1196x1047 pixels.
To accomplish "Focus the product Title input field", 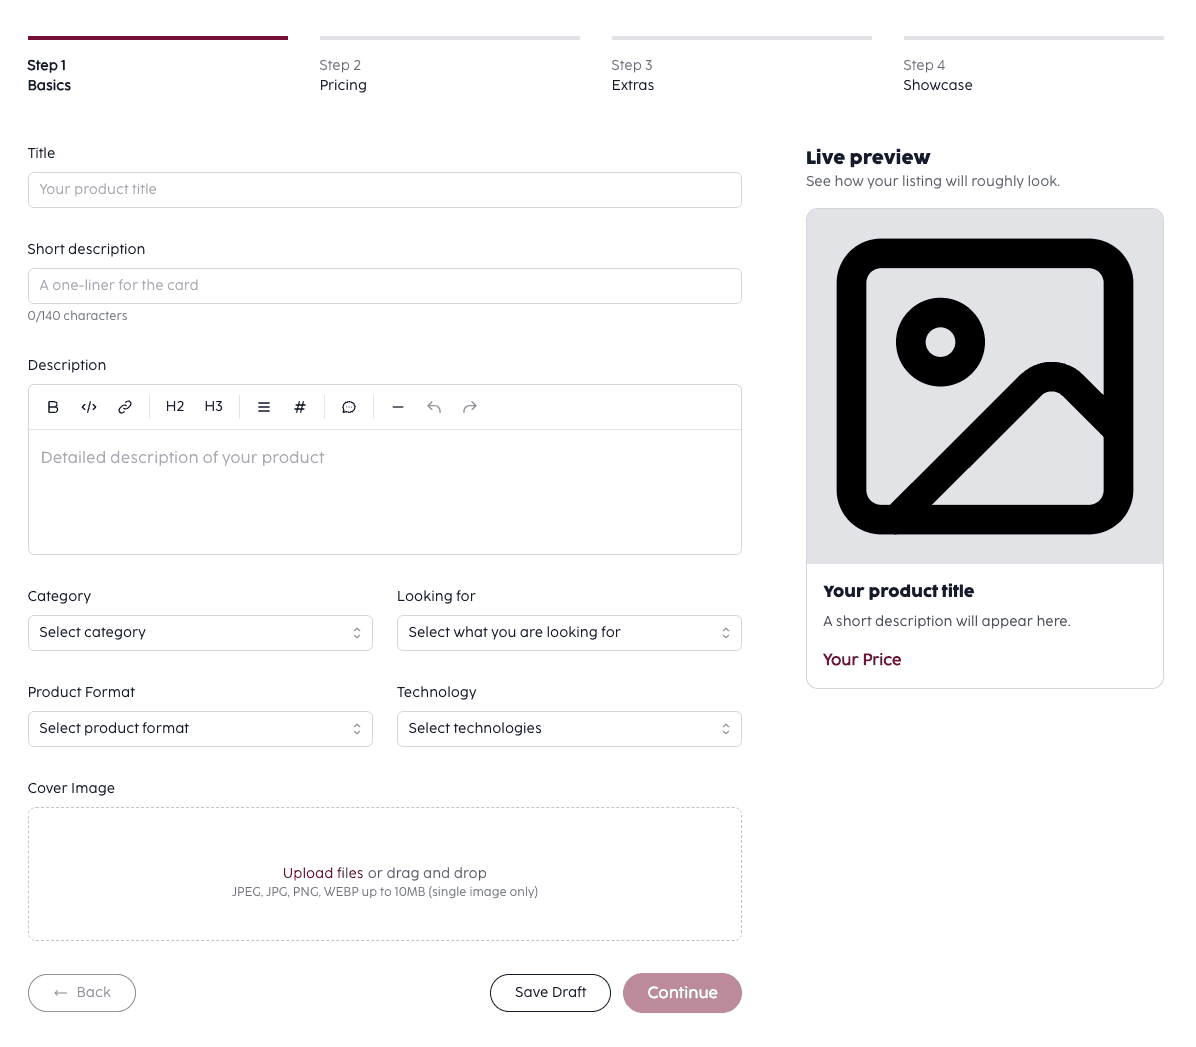I will [x=384, y=190].
